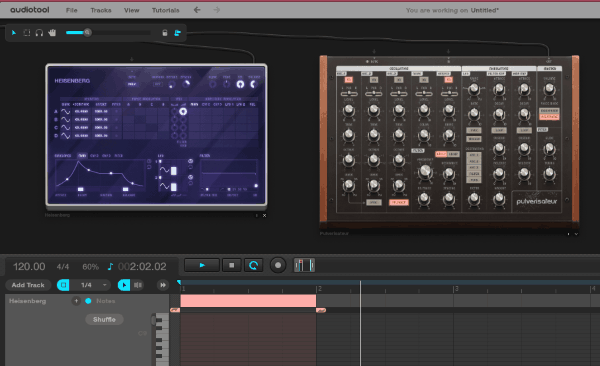Select the arrow pointer tool in desktop toolbar
600x366 pixels.
(x=14, y=33)
